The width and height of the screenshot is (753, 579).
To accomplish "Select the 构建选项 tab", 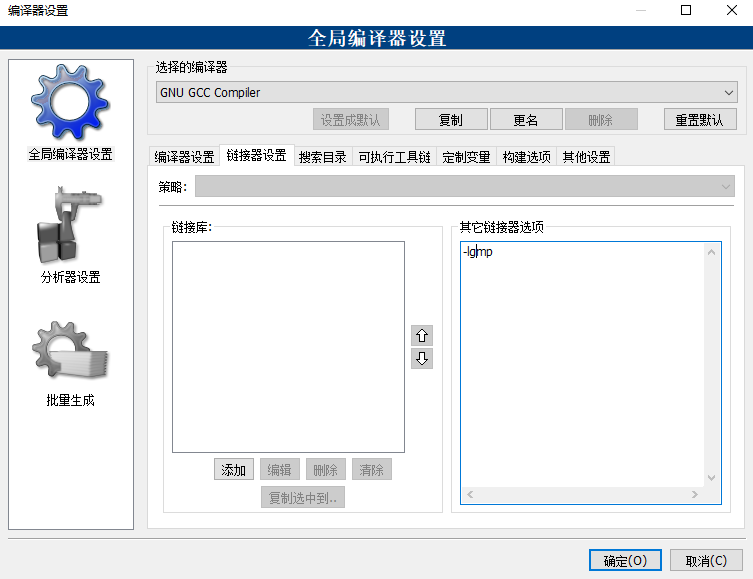I will (526, 157).
